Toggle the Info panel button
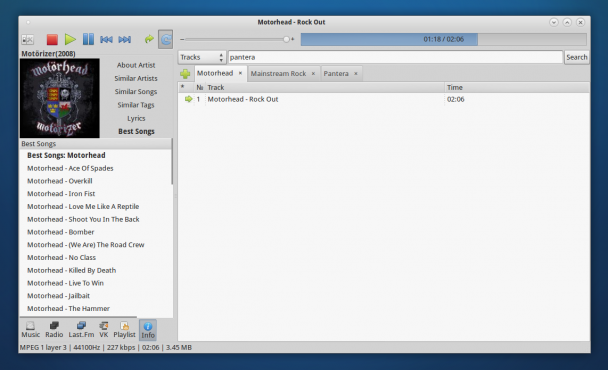 [x=148, y=330]
